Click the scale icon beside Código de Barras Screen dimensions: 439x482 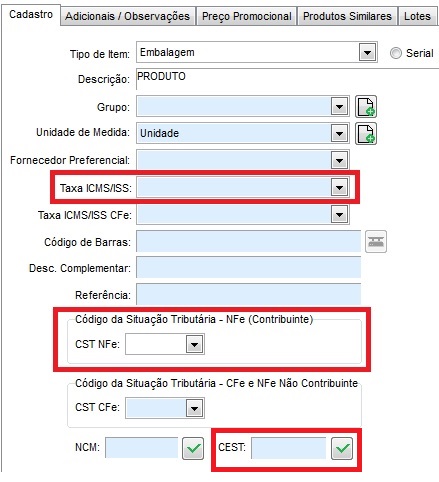[x=376, y=241]
